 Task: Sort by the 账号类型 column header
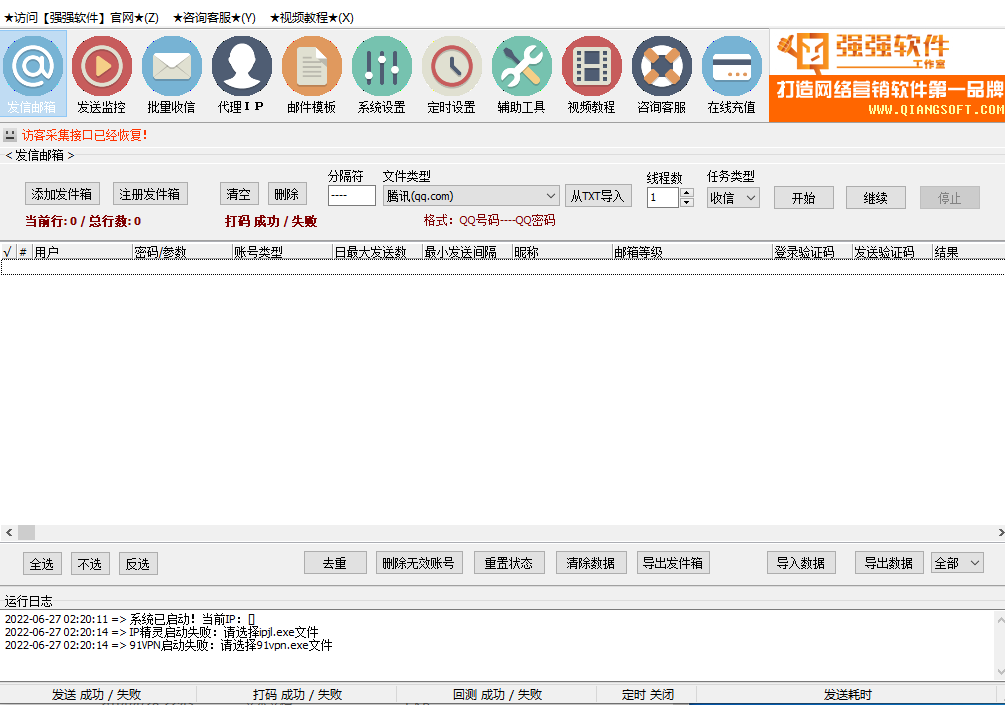click(x=282, y=252)
